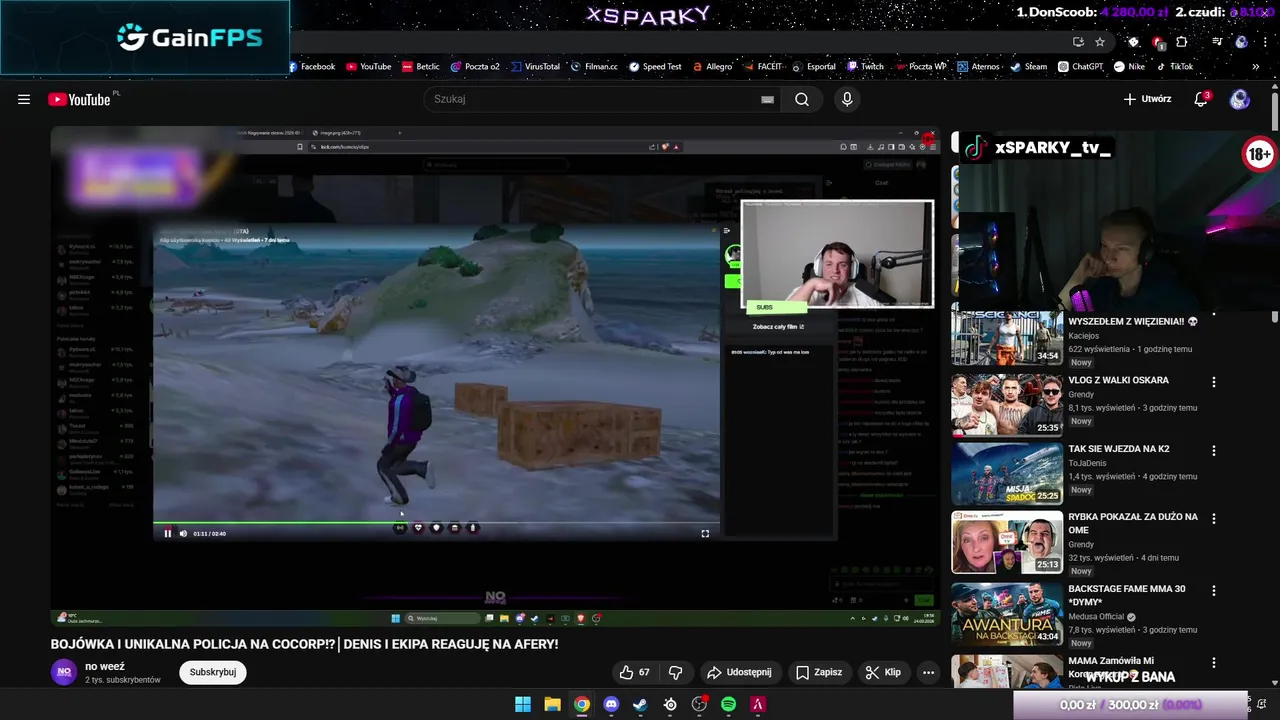Open Steam from taskbar

pyautogui.click(x=640, y=704)
